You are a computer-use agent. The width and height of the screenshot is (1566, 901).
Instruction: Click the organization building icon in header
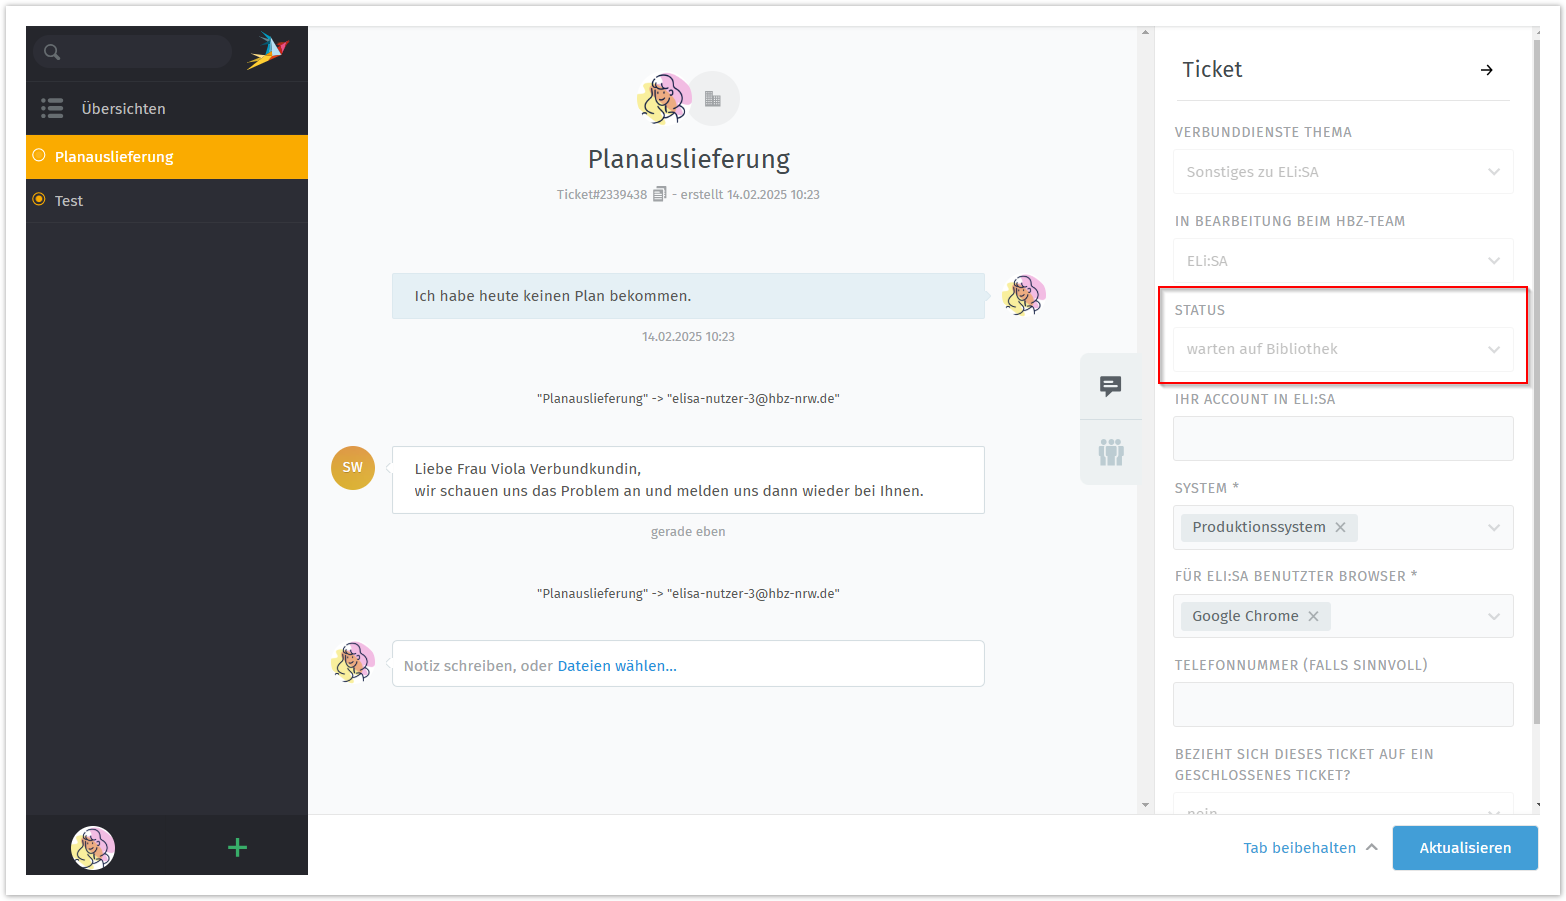pos(713,99)
